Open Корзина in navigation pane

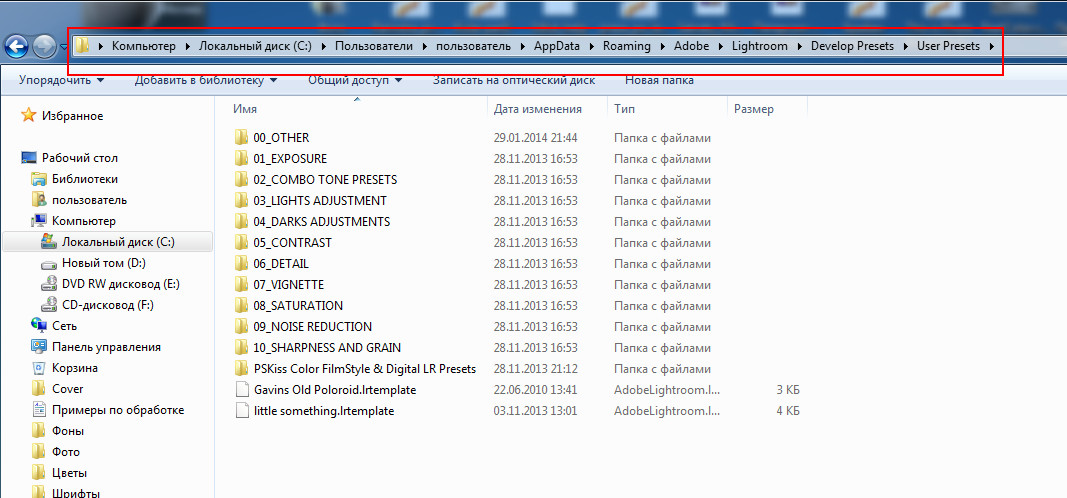[x=75, y=368]
